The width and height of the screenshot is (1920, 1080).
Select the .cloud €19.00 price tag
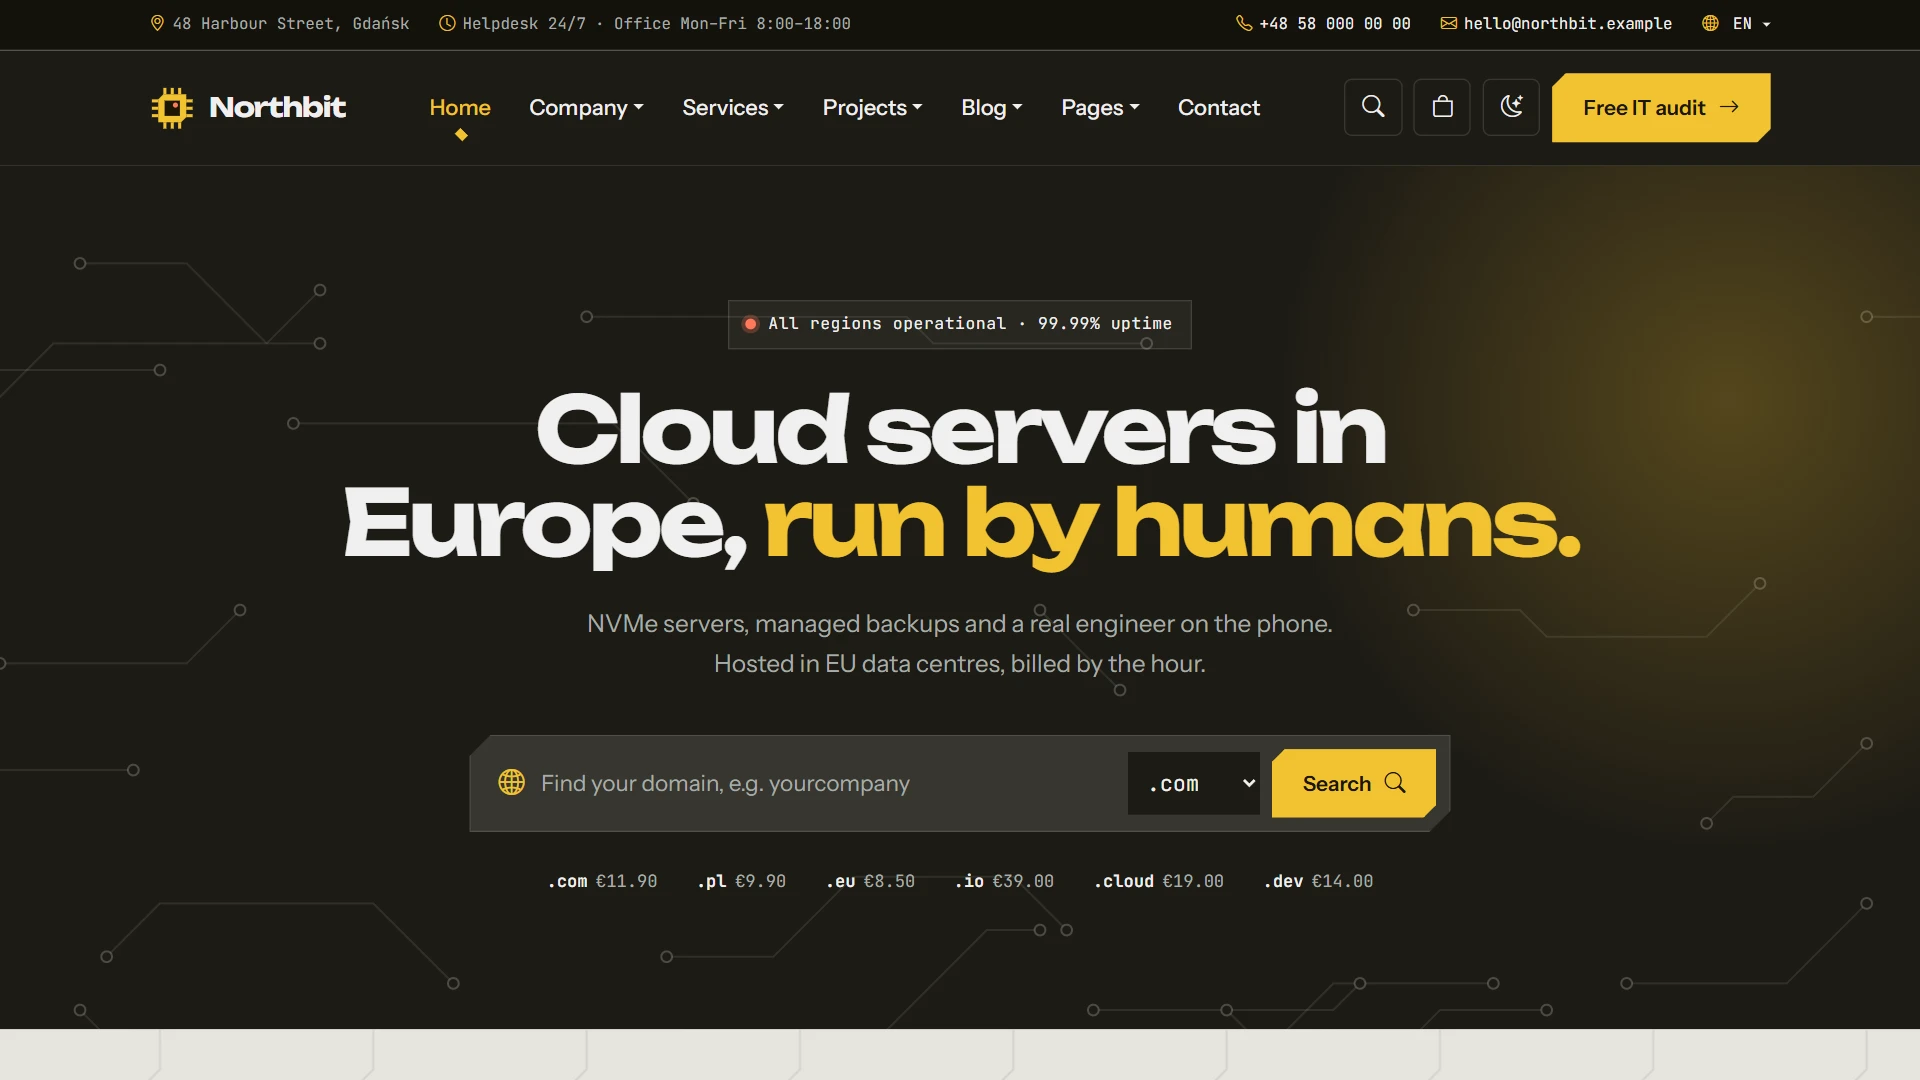point(1158,881)
